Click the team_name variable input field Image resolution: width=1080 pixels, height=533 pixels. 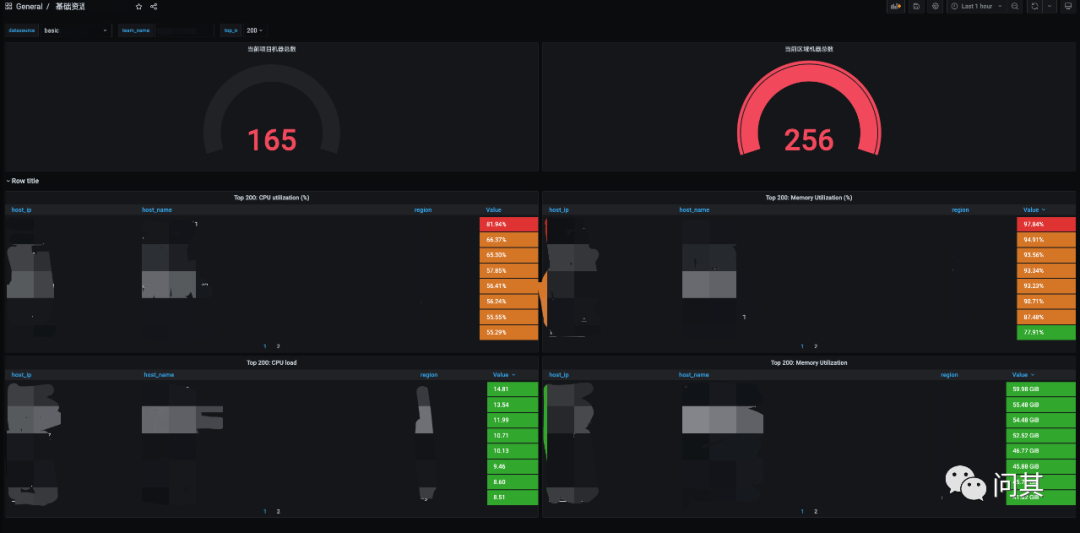click(x=185, y=30)
